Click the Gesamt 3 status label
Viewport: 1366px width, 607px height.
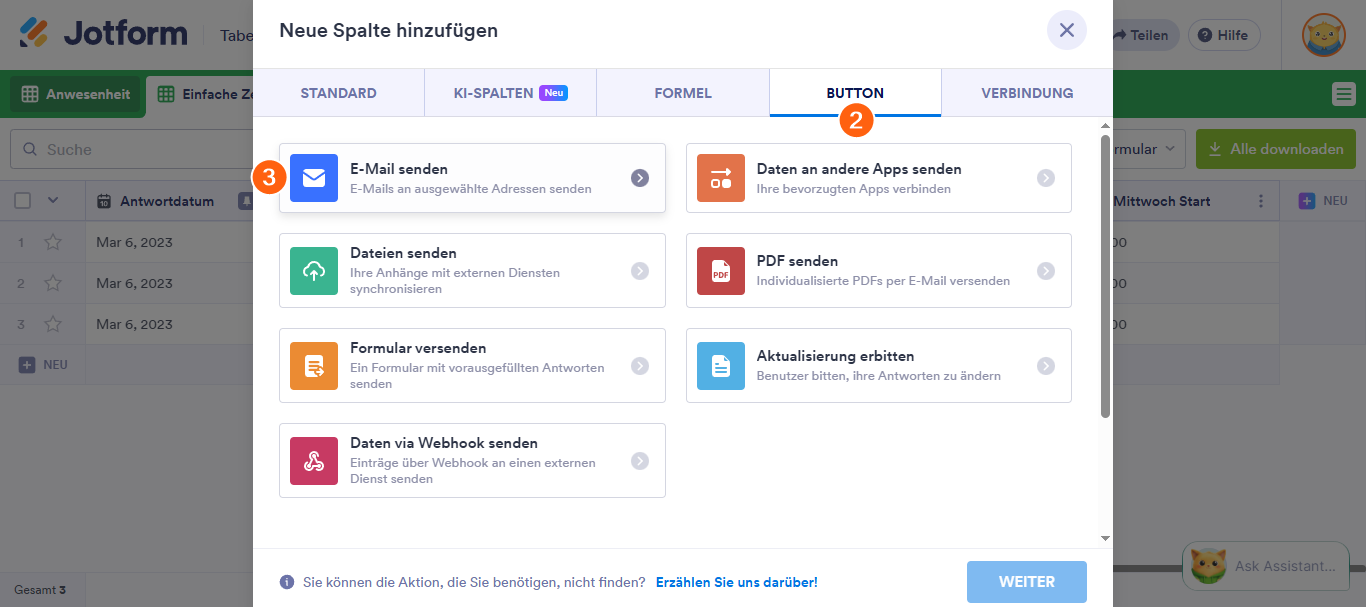(x=40, y=590)
